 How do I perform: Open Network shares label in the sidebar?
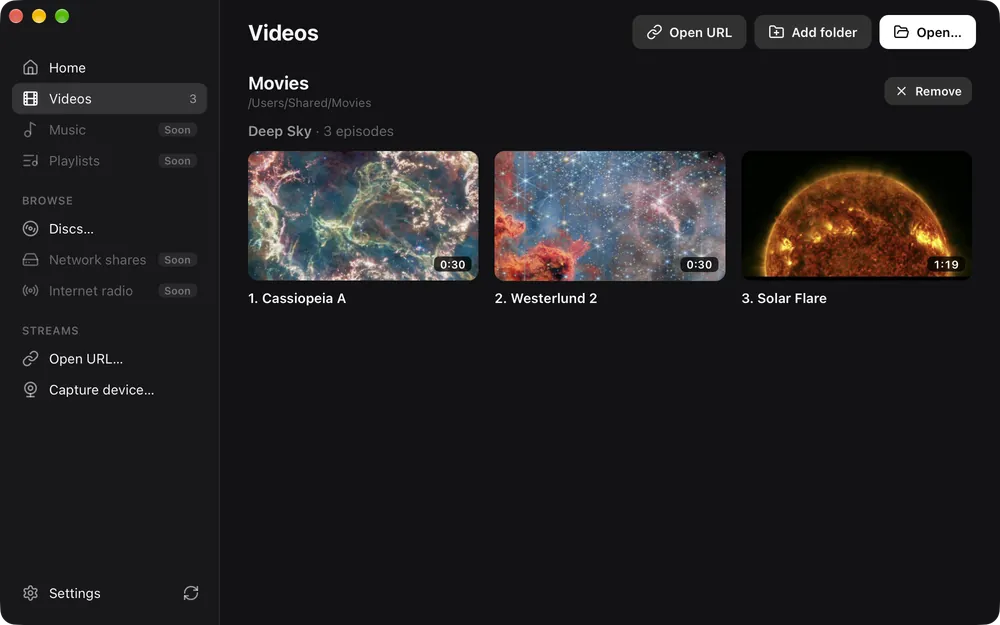(98, 260)
